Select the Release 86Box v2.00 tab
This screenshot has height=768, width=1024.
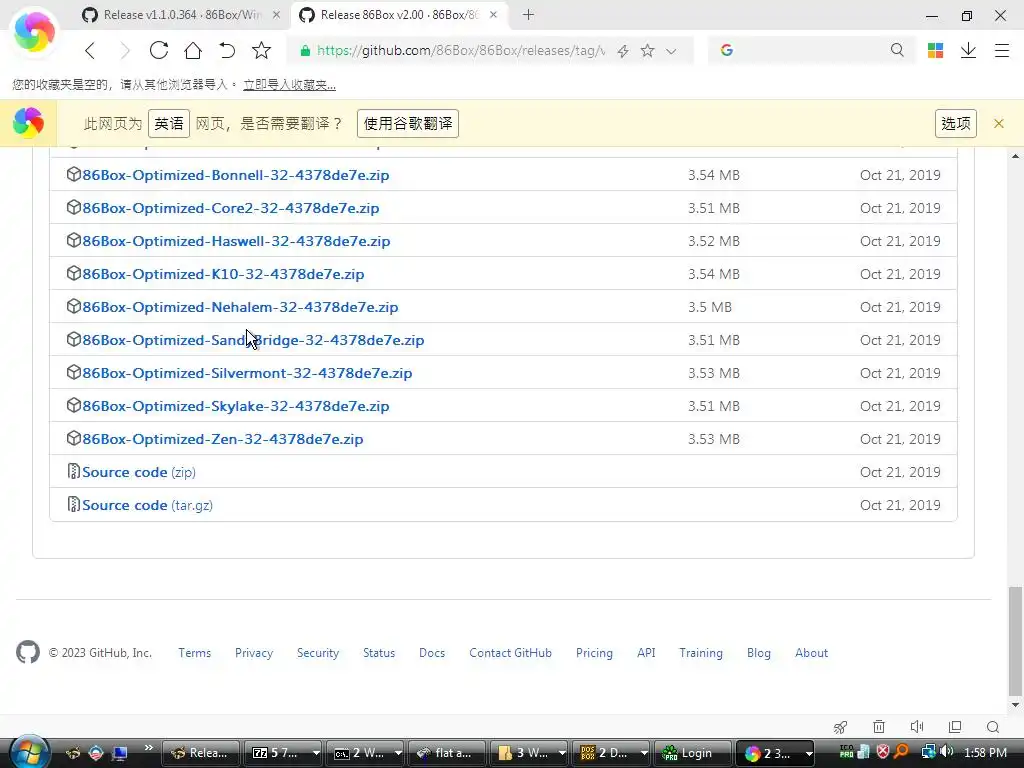(390, 15)
